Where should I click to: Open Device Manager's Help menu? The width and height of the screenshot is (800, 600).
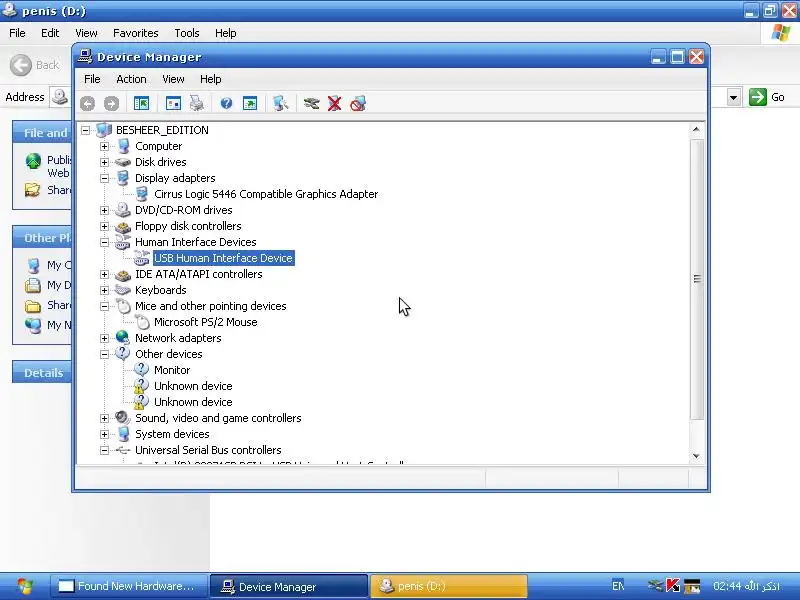210,79
